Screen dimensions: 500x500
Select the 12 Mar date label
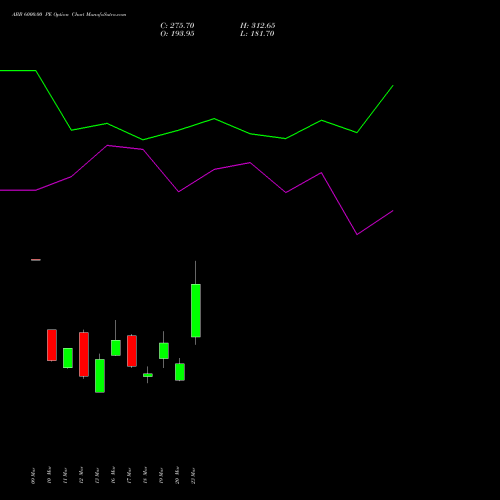[x=81, y=475]
